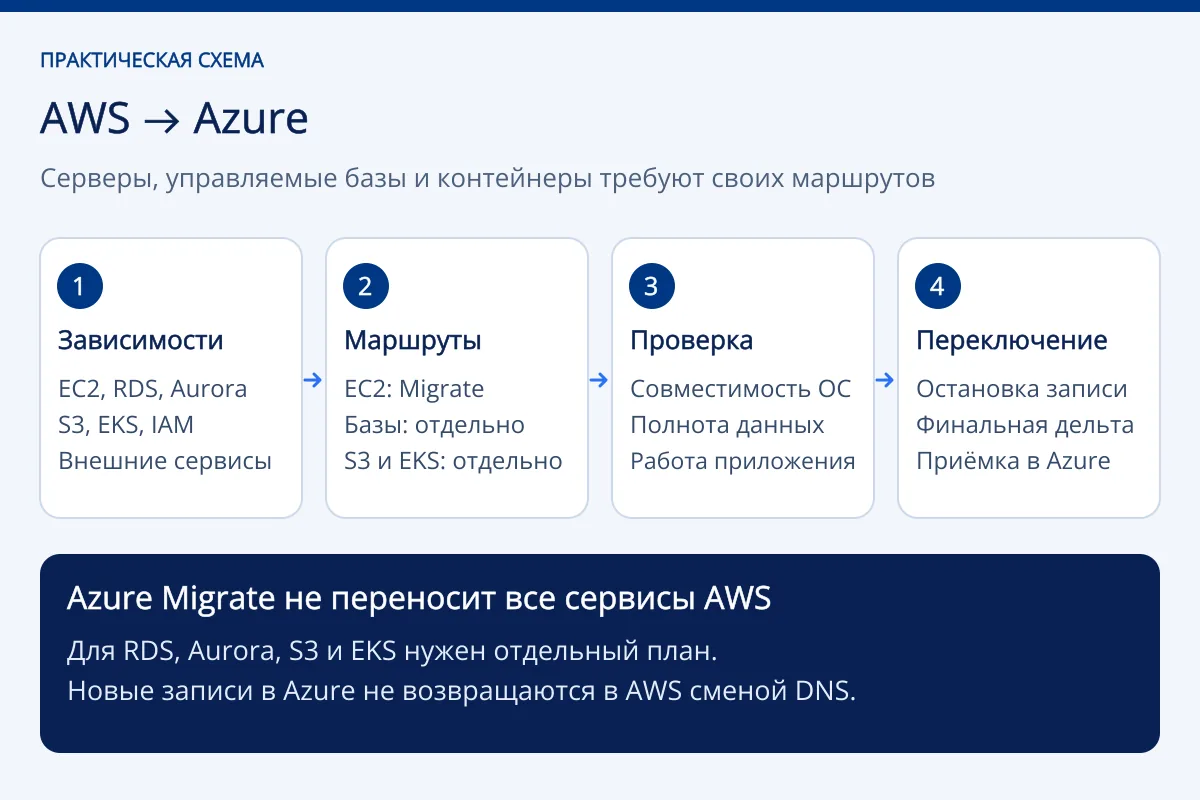Click the step 4 number circle
This screenshot has height=800, width=1200.
(938, 287)
